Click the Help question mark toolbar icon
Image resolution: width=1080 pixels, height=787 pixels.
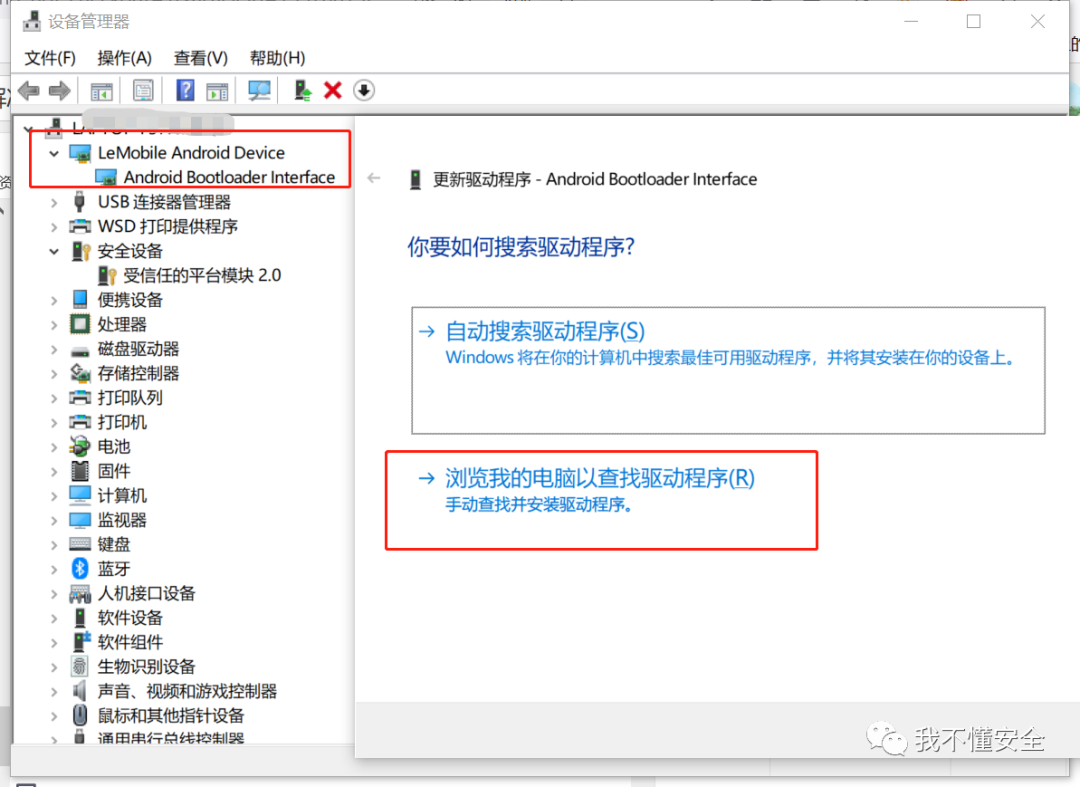tap(185, 90)
